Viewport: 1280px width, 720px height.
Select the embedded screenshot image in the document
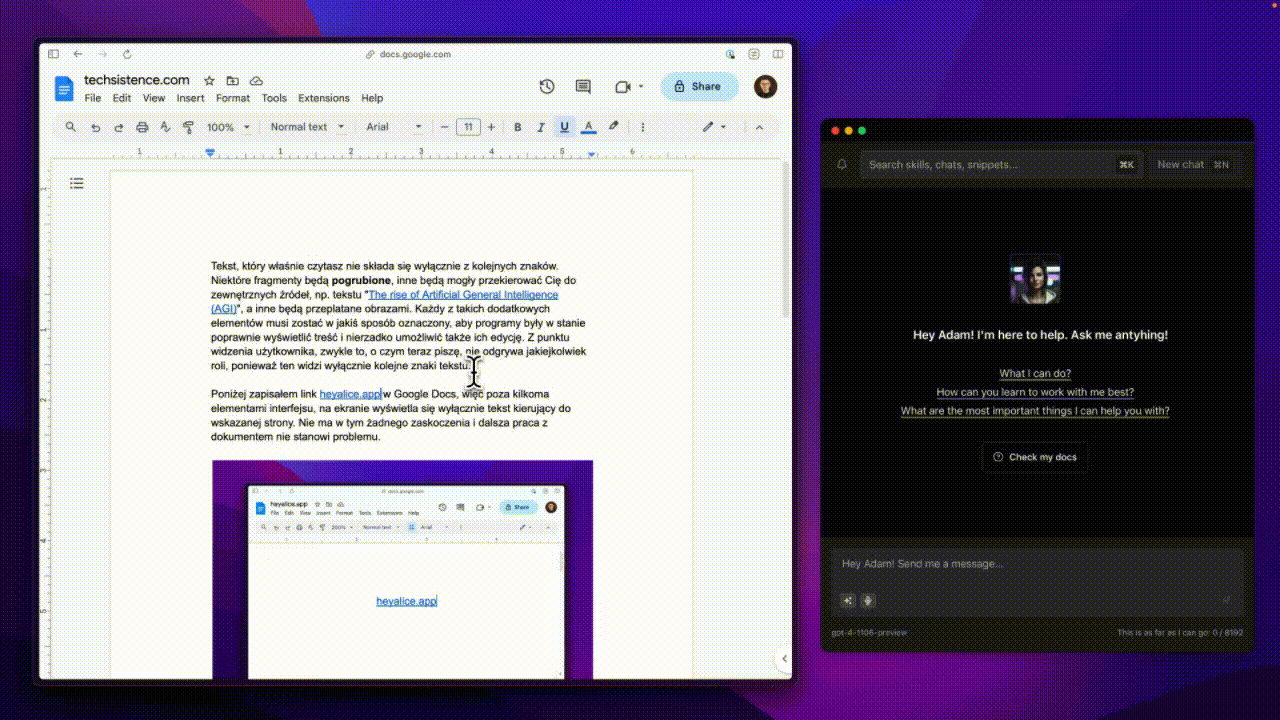coord(402,570)
